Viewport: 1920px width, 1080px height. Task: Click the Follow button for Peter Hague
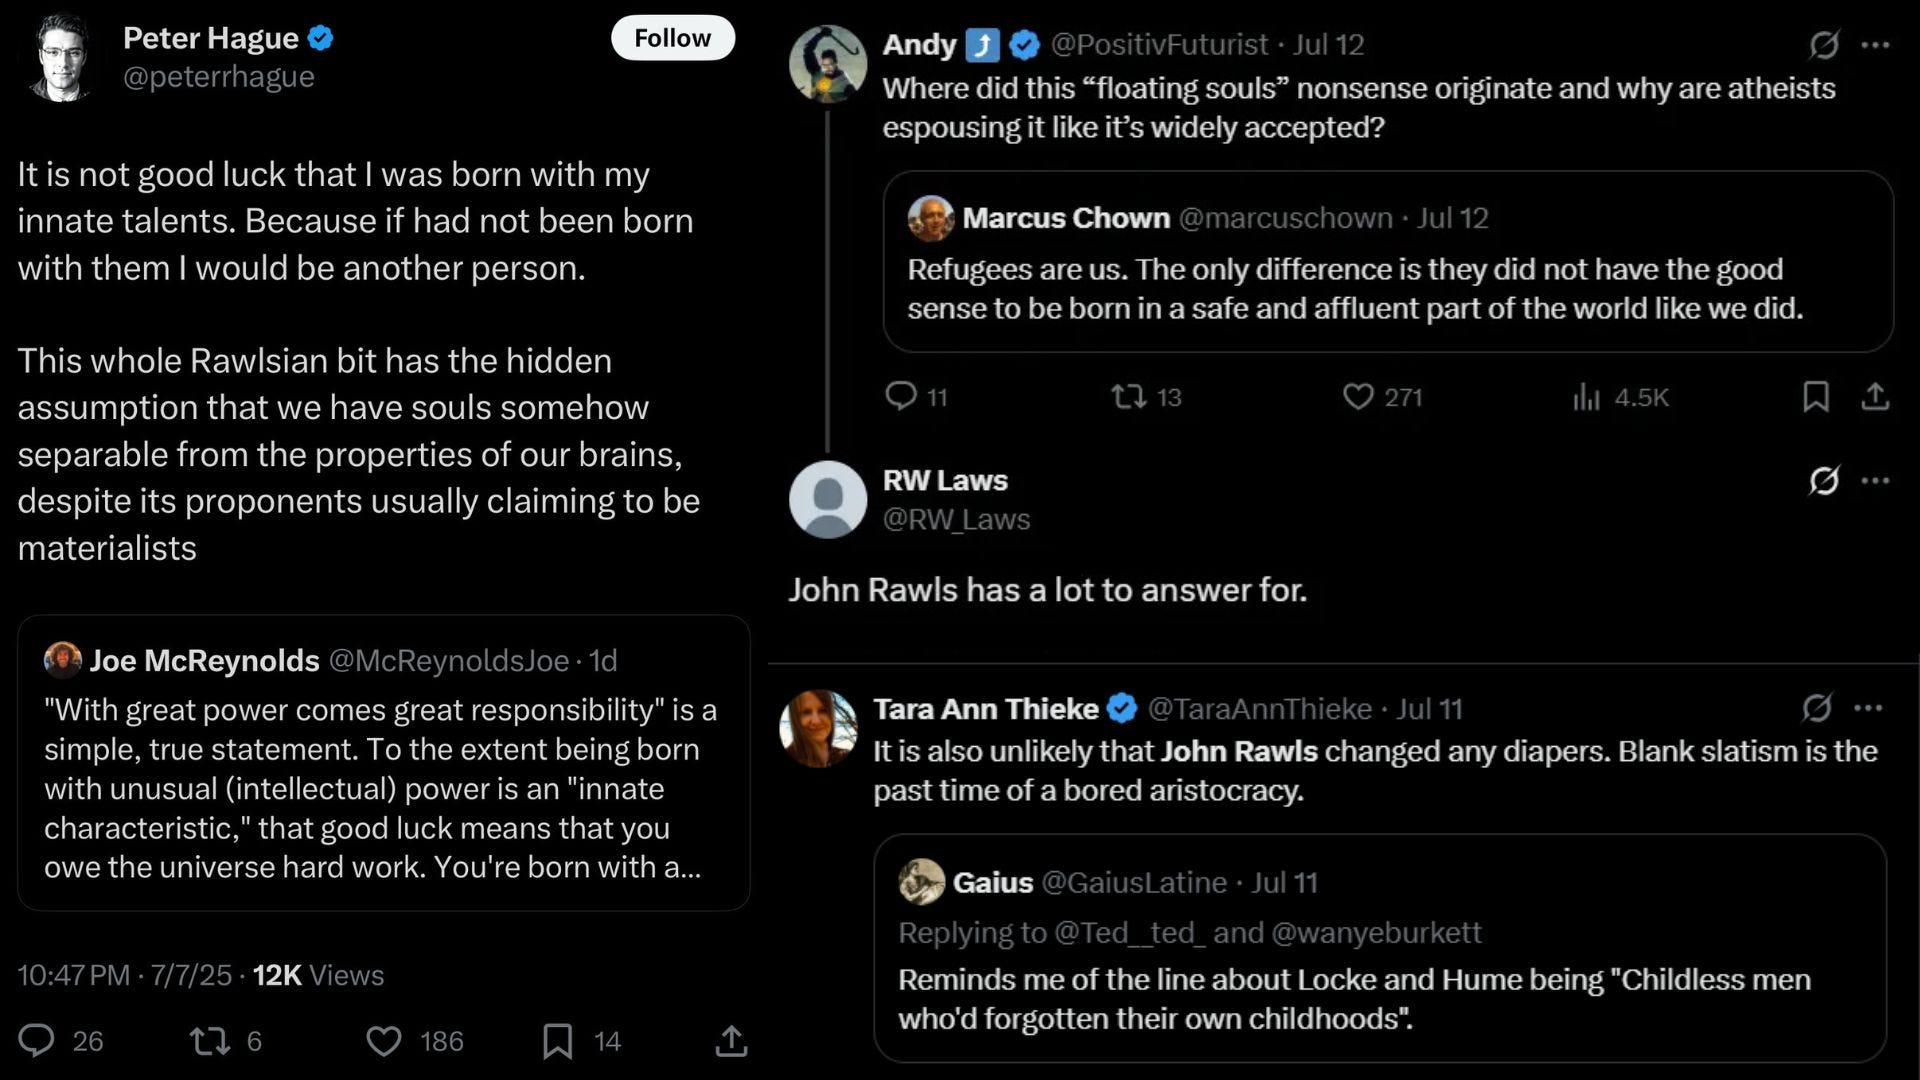point(672,38)
